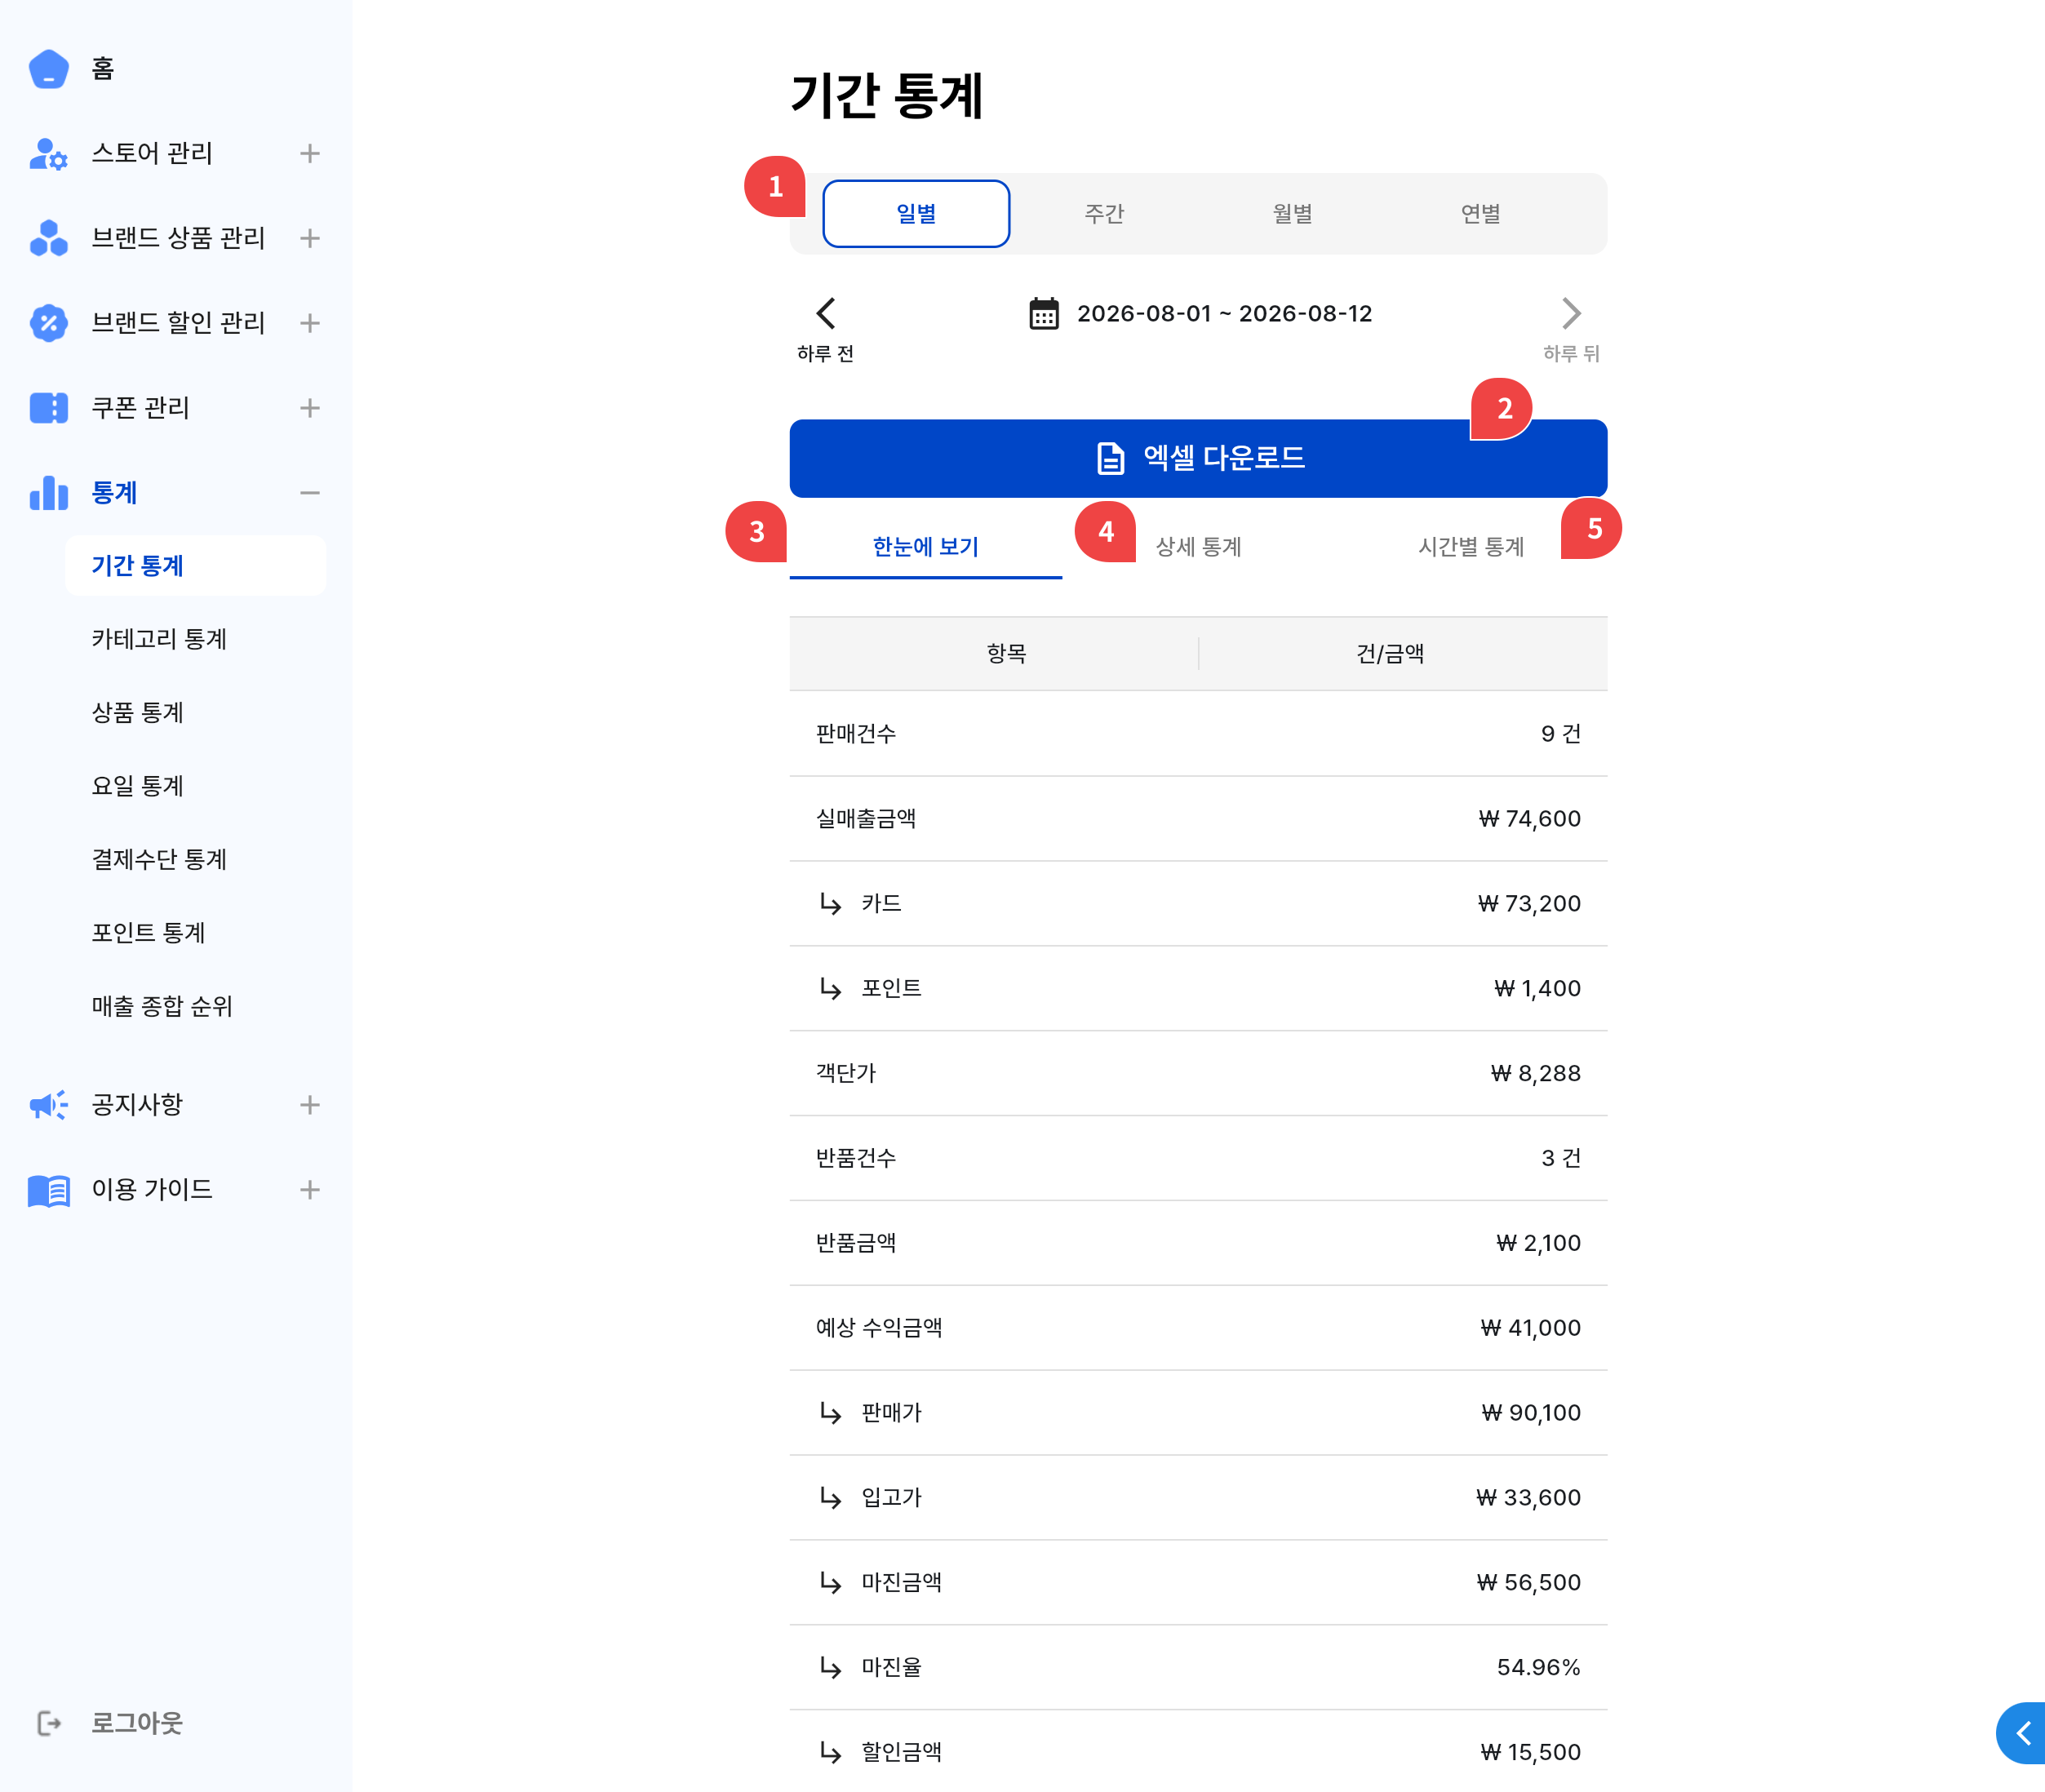Click the 로그아웃 exit icon
This screenshot has width=2045, height=1792.
pos(49,1723)
